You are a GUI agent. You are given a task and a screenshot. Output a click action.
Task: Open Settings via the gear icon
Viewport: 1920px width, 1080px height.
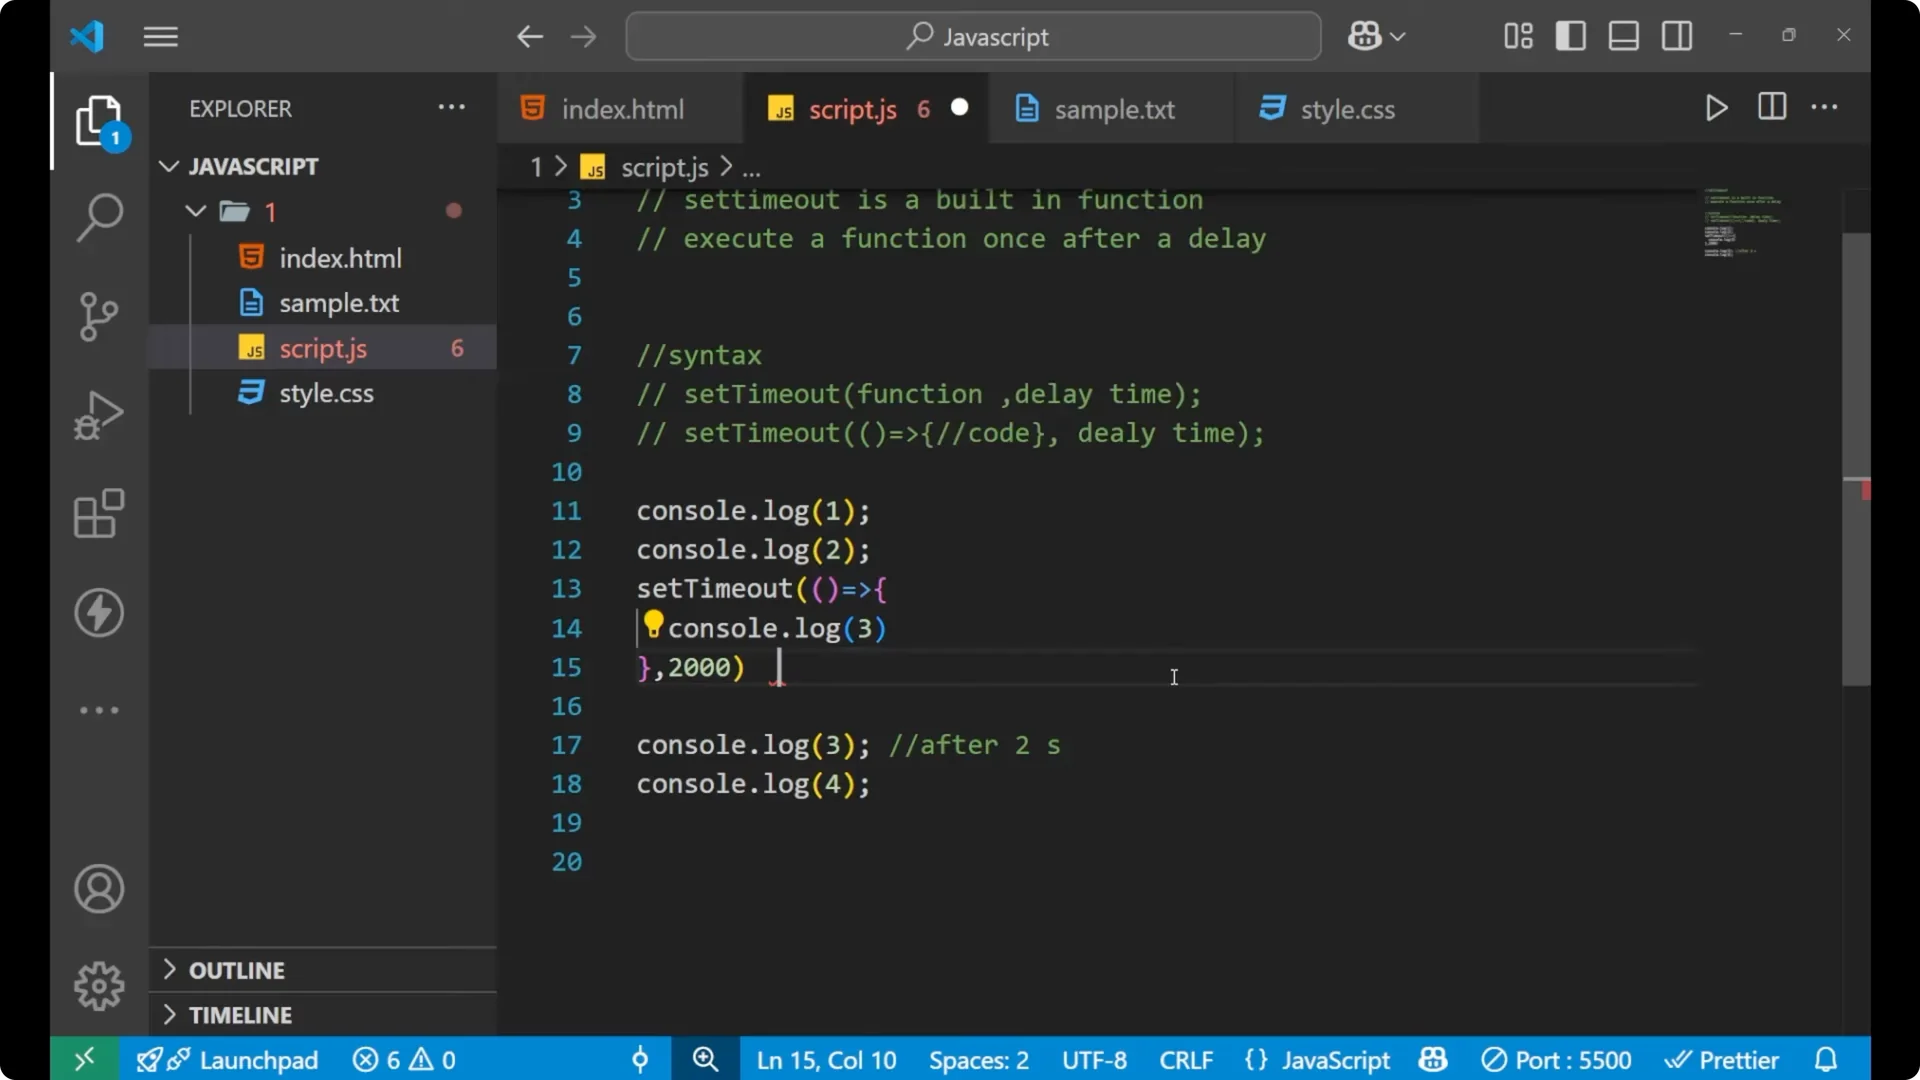[98, 985]
